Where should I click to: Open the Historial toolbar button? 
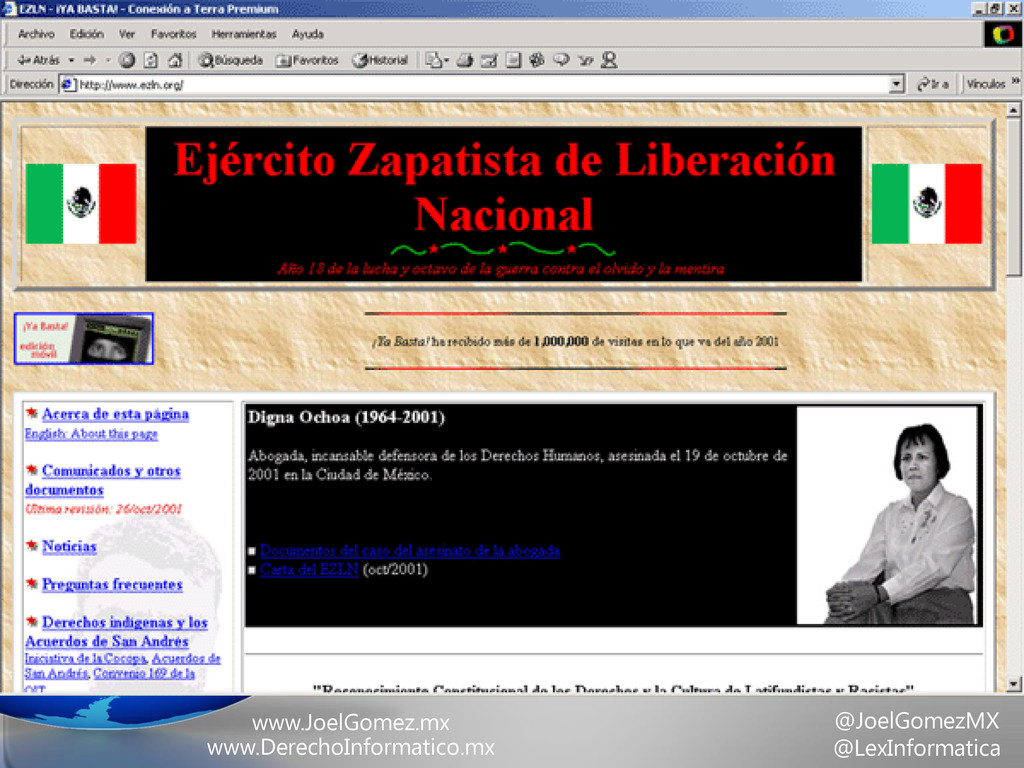pos(380,60)
